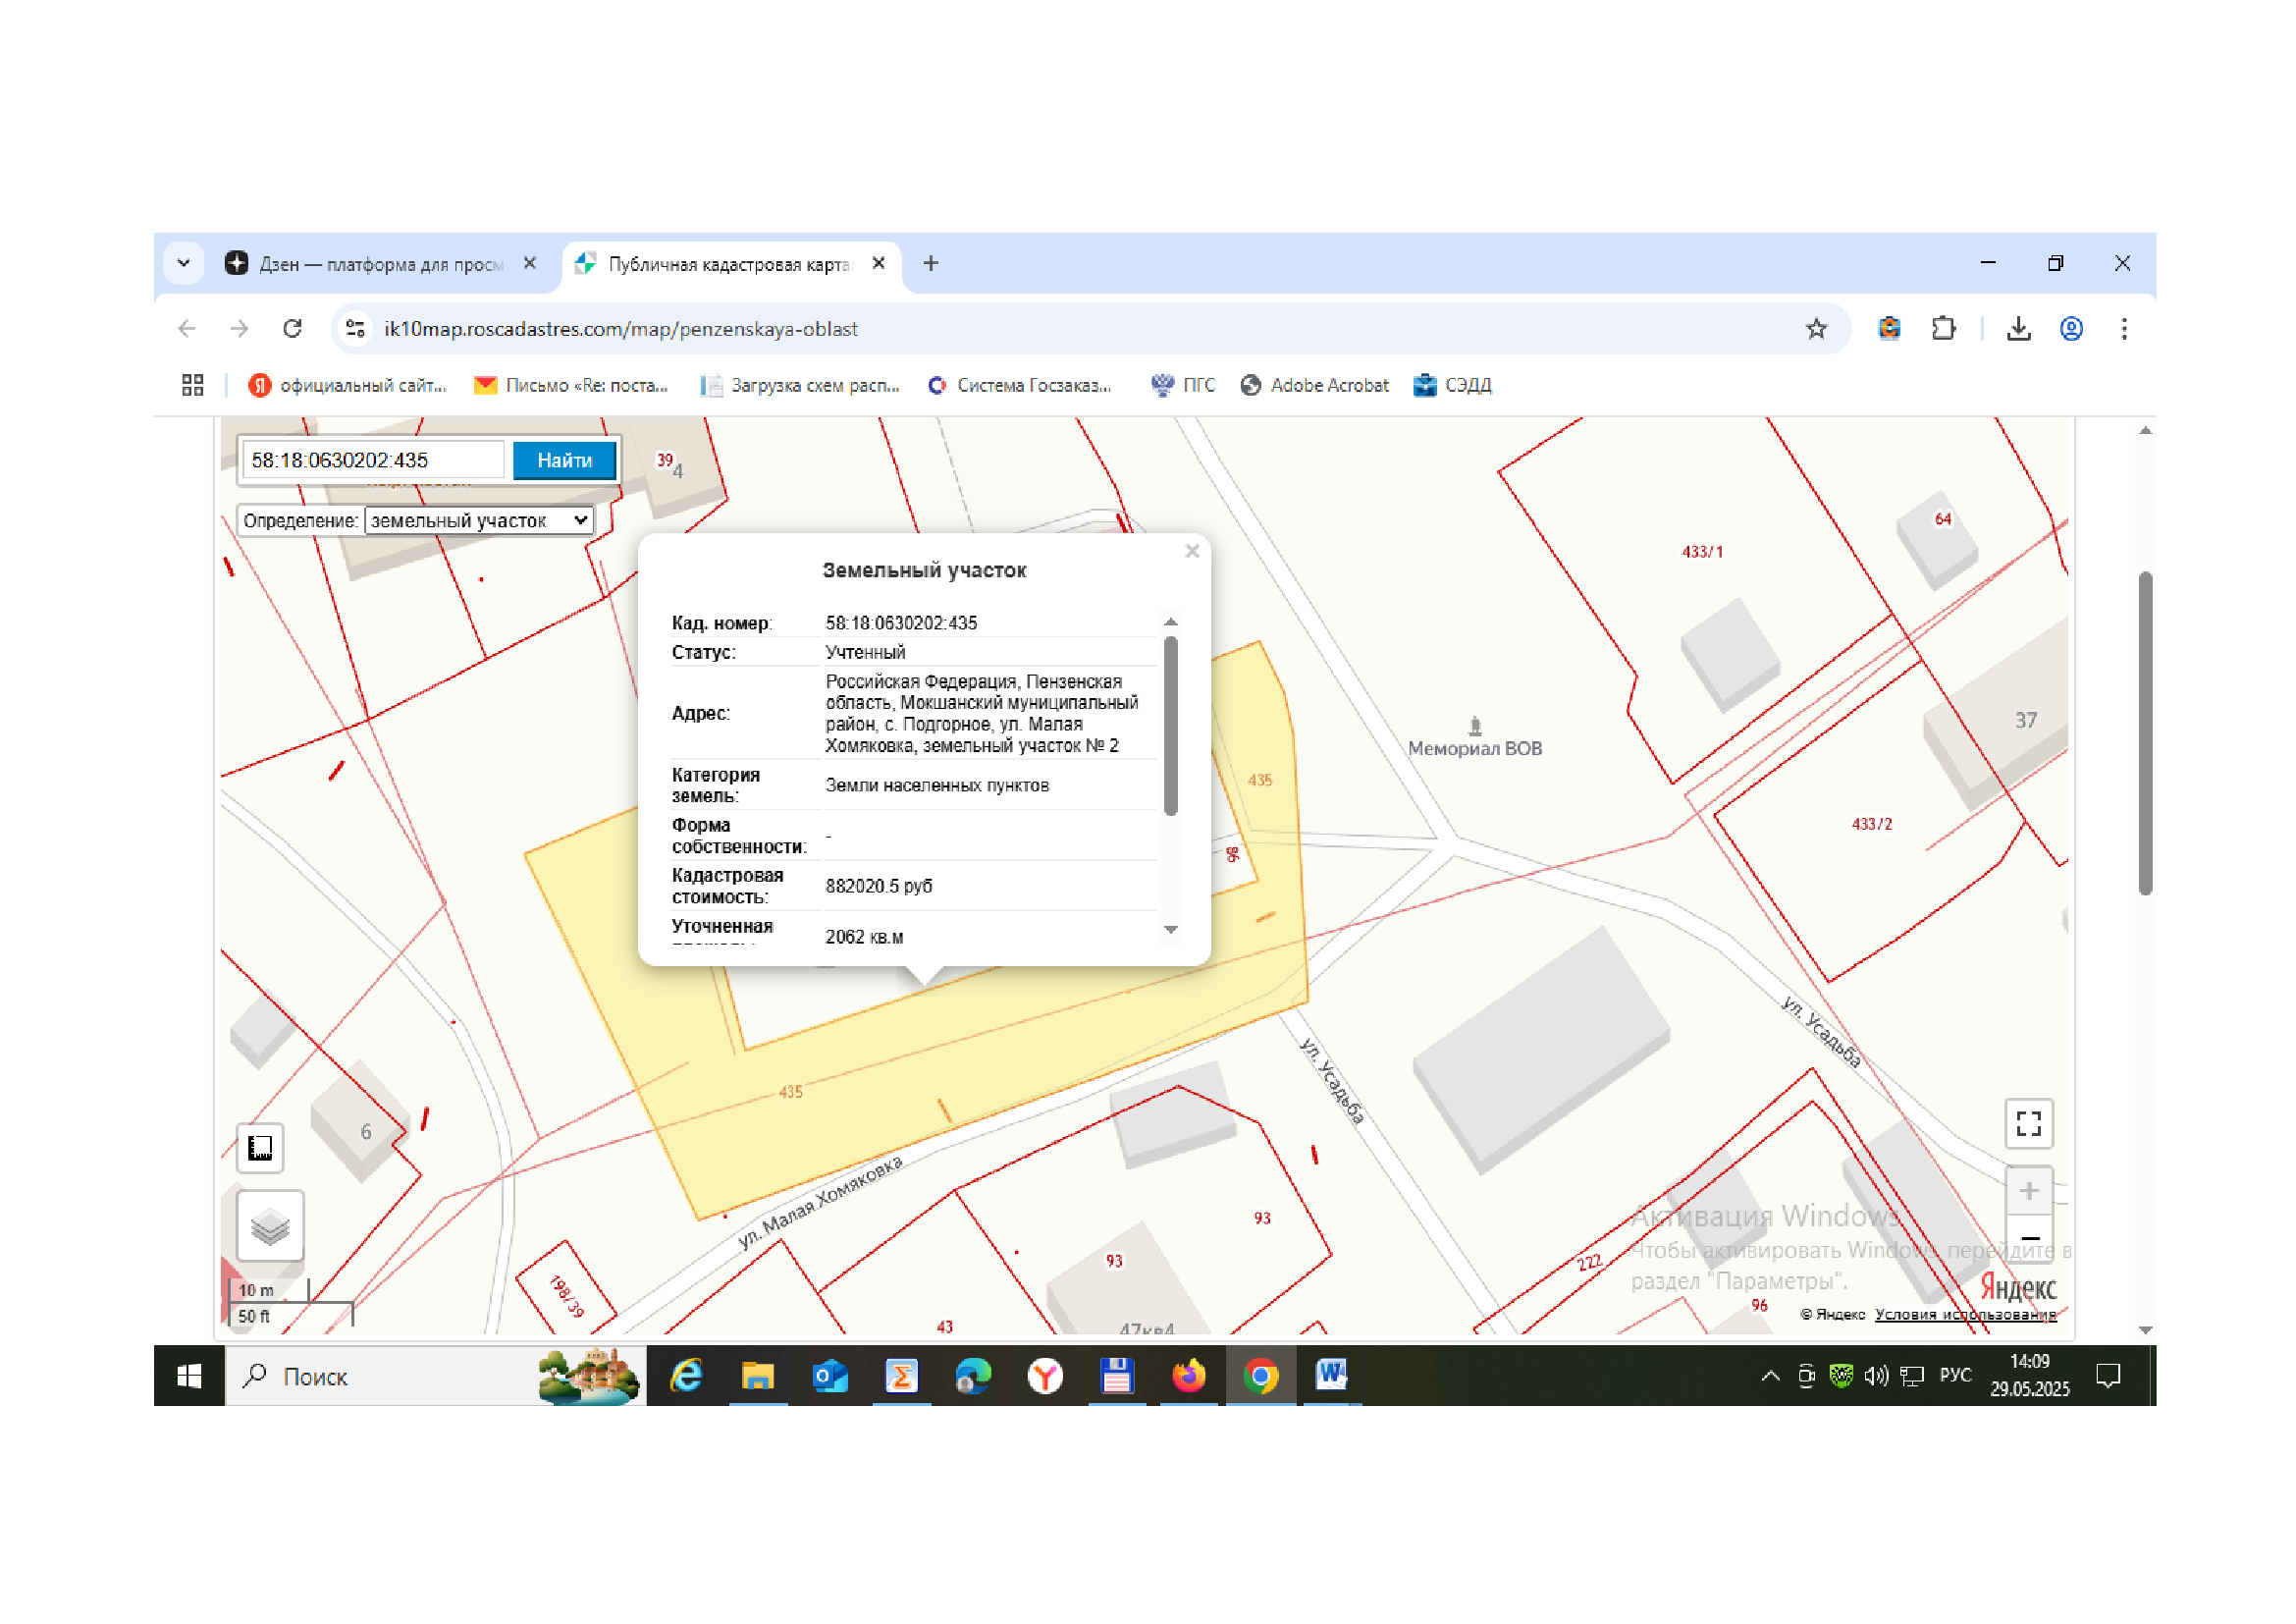Viewport: 2296px width, 1624px height.
Task: Open Firefox from taskbar
Action: (1189, 1377)
